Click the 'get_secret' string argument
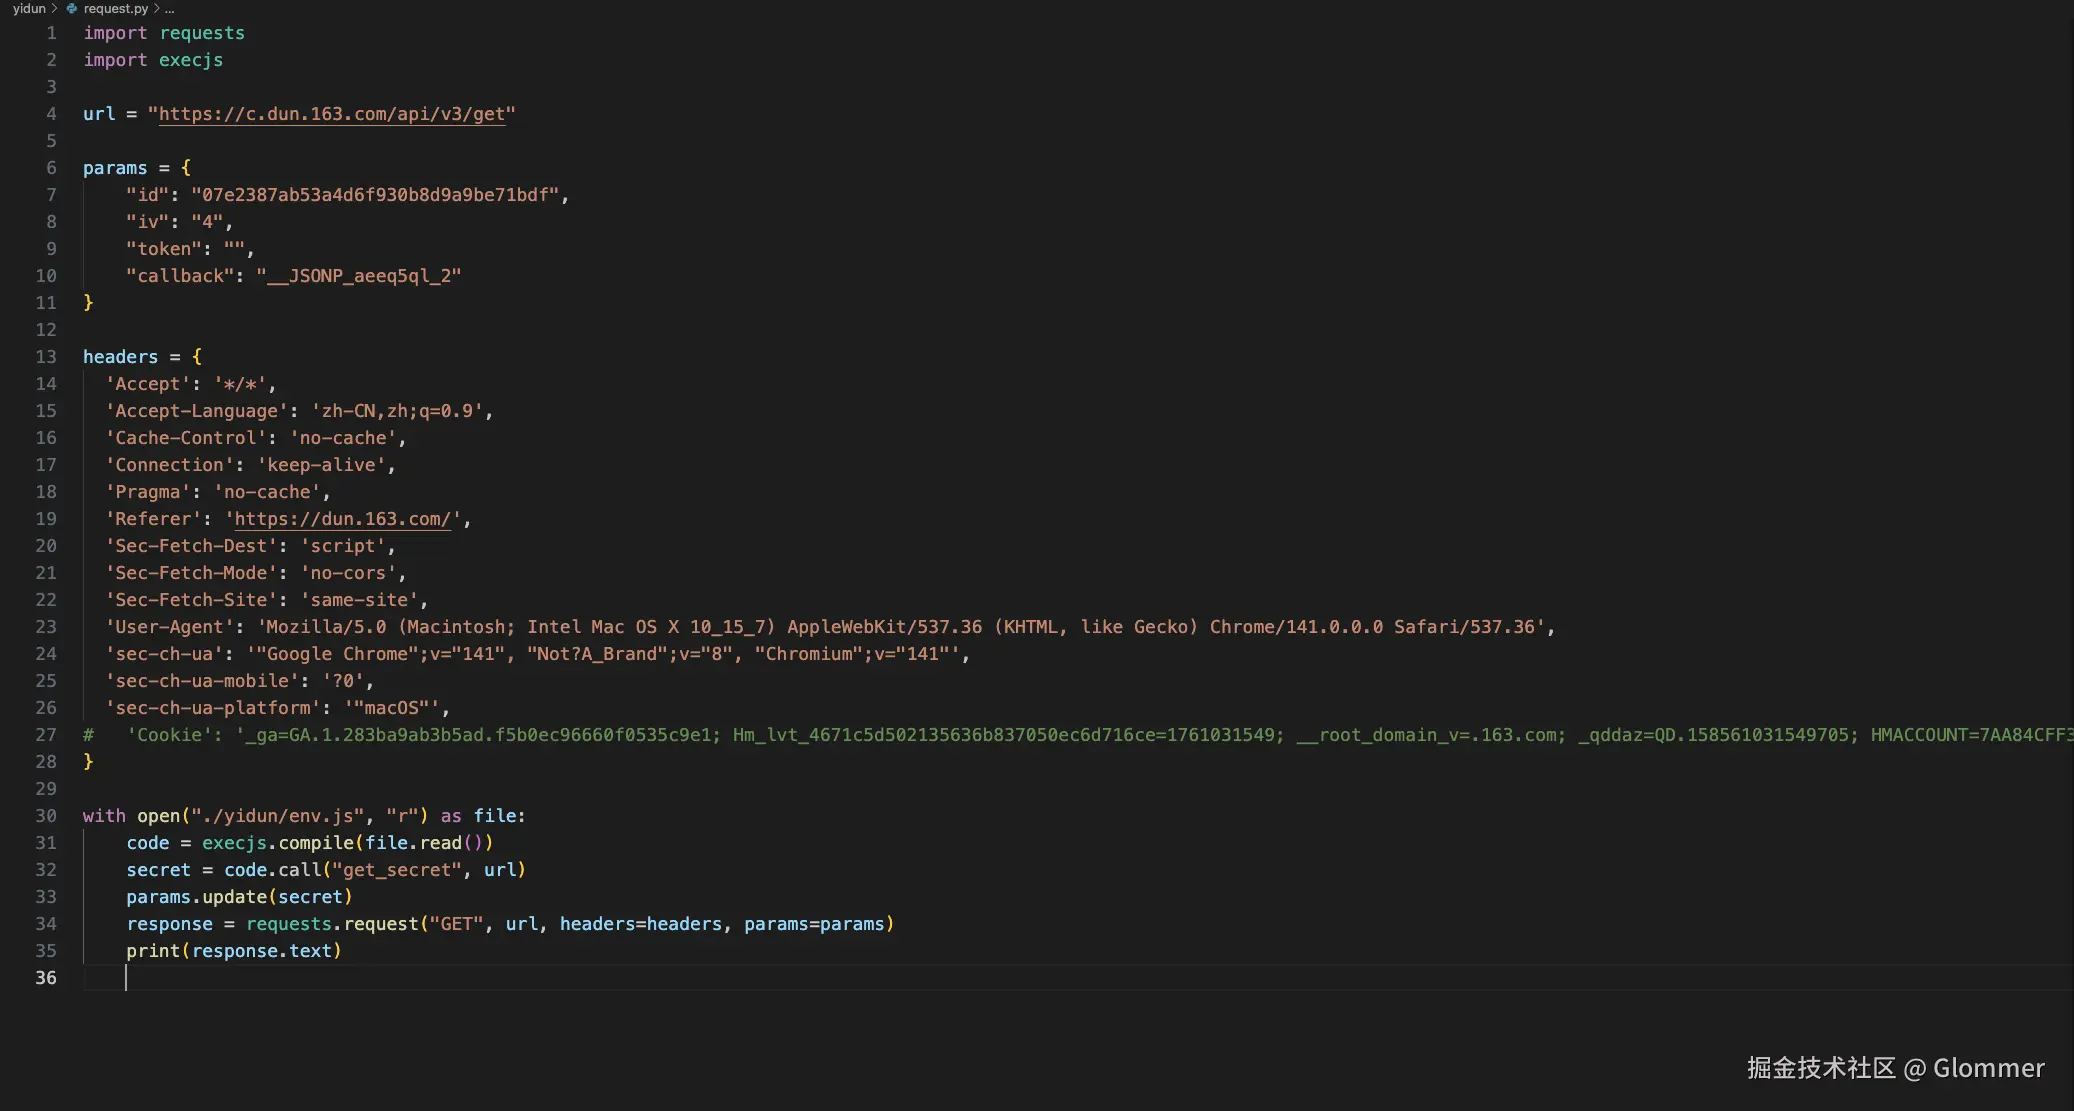2074x1111 pixels. (397, 870)
